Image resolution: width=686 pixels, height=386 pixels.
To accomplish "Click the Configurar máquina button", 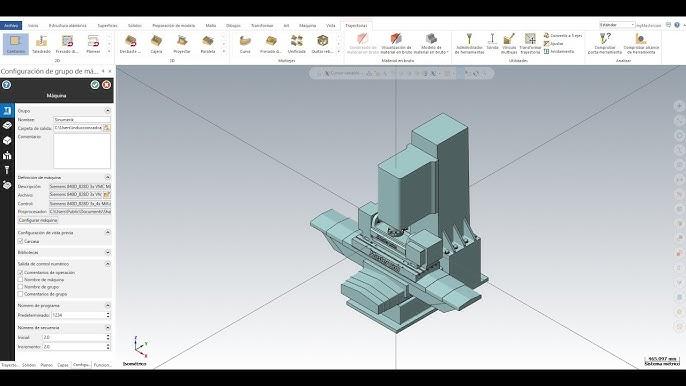I will coord(38,220).
